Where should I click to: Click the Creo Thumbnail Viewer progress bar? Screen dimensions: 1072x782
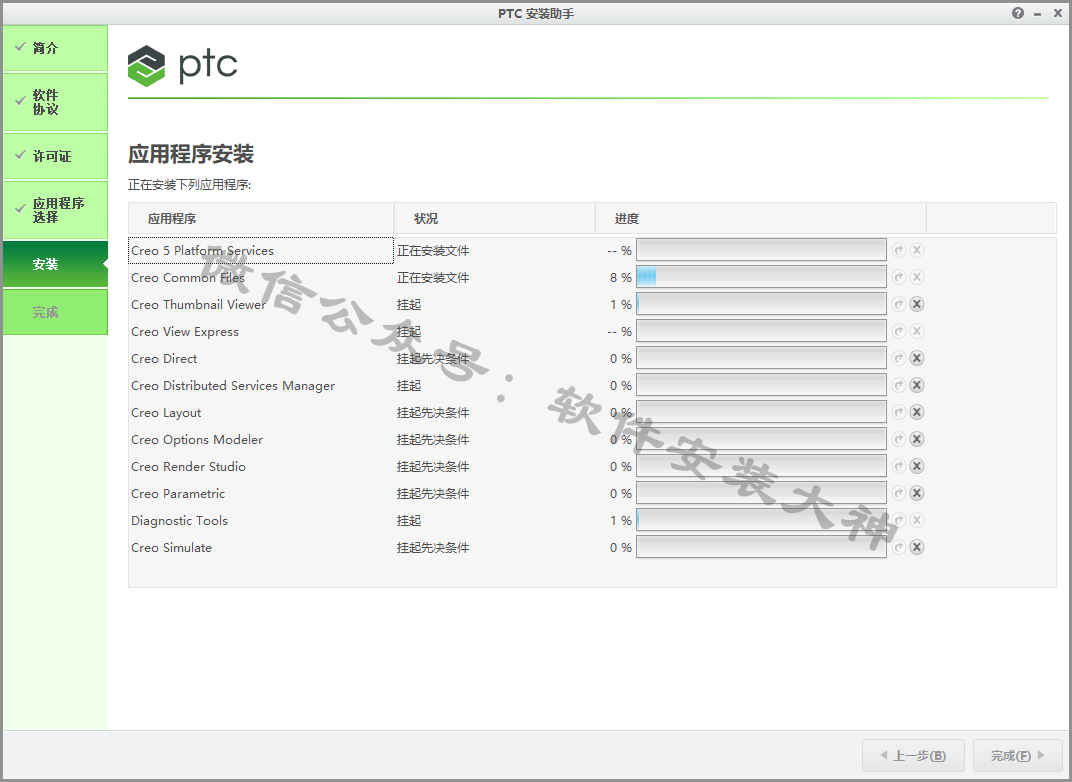click(761, 304)
